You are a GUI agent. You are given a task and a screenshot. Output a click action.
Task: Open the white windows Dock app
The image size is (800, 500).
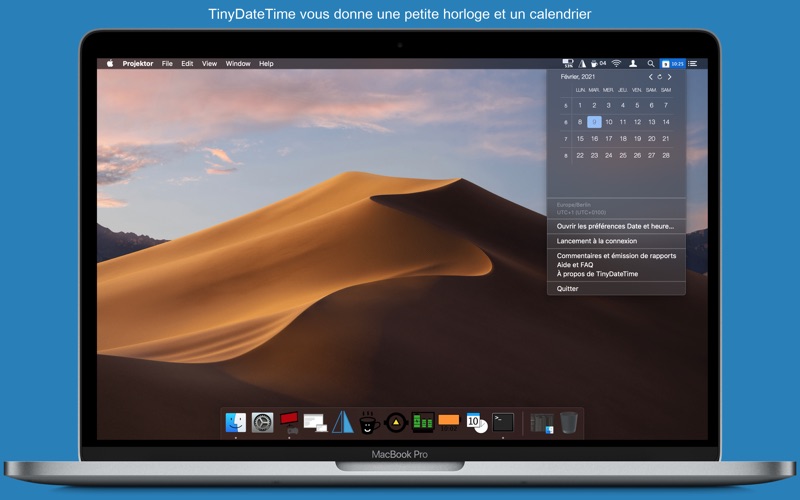point(315,422)
